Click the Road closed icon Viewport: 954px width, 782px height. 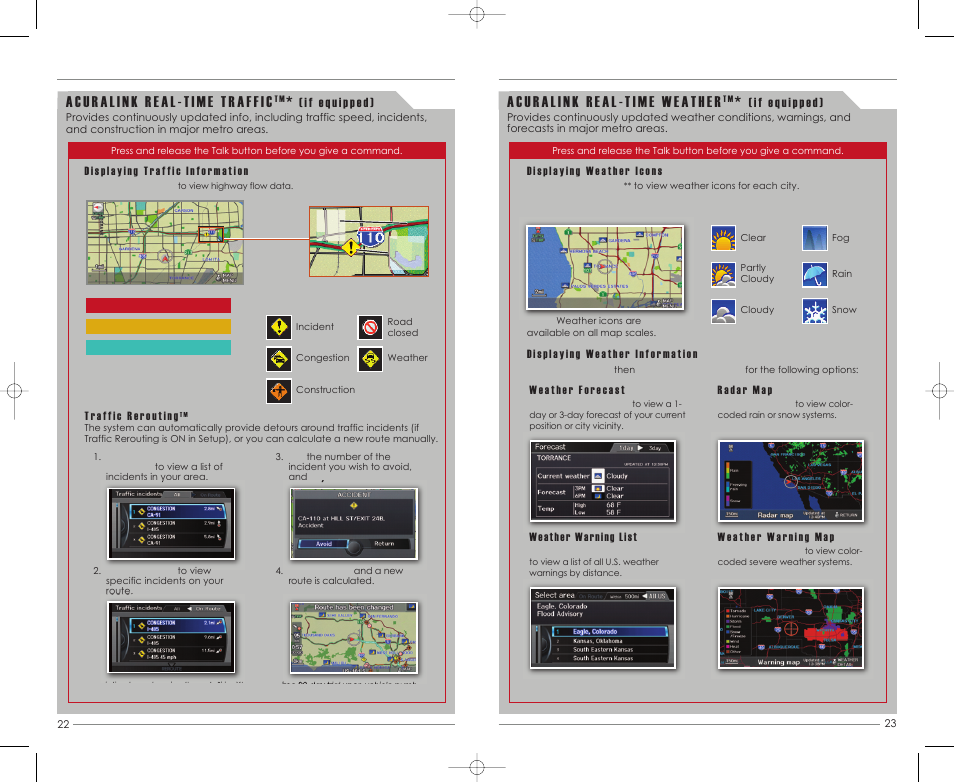(370, 327)
